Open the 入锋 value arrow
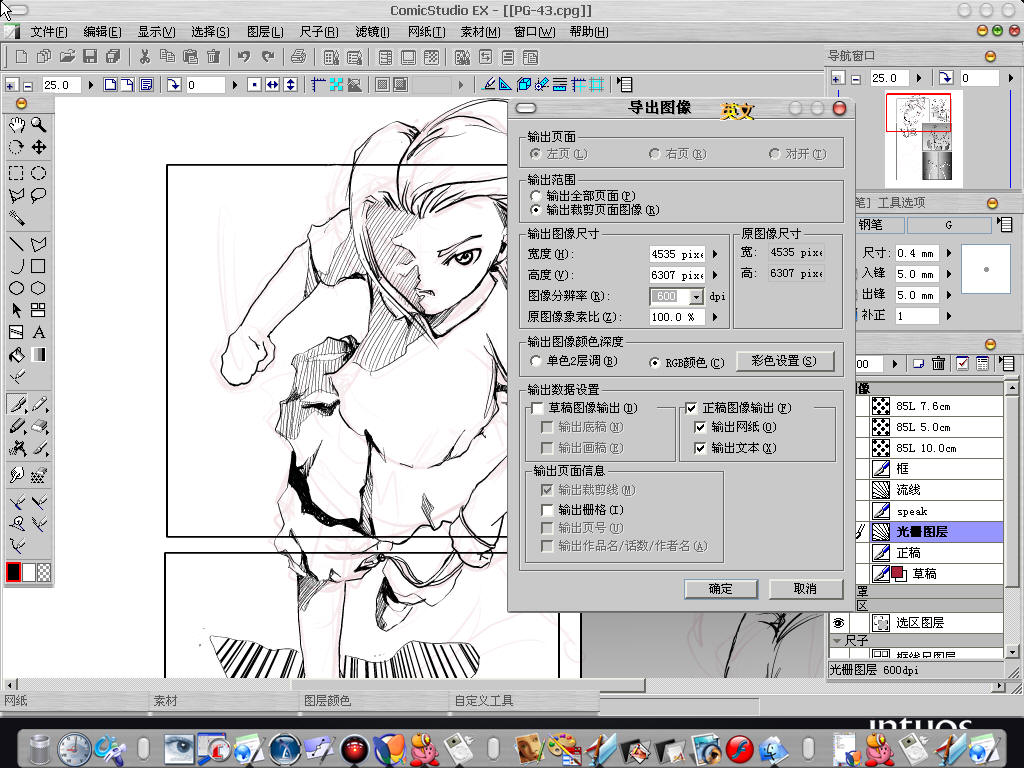Screen dimensions: 1024x768 [949, 274]
